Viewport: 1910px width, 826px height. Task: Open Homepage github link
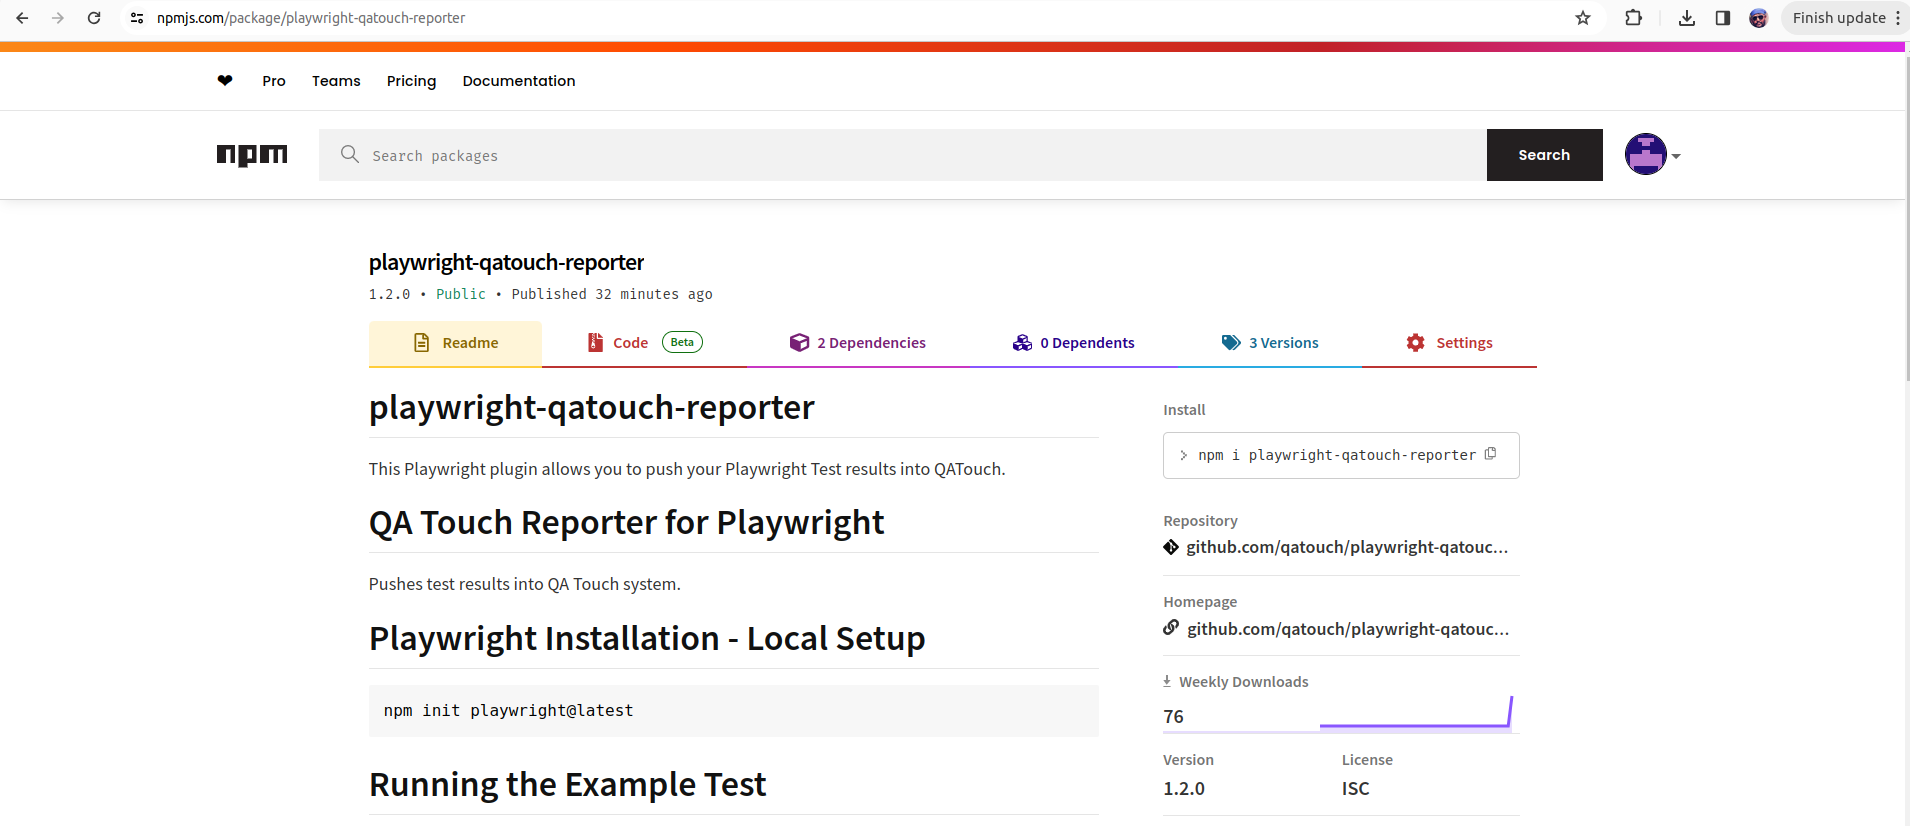coord(1348,629)
